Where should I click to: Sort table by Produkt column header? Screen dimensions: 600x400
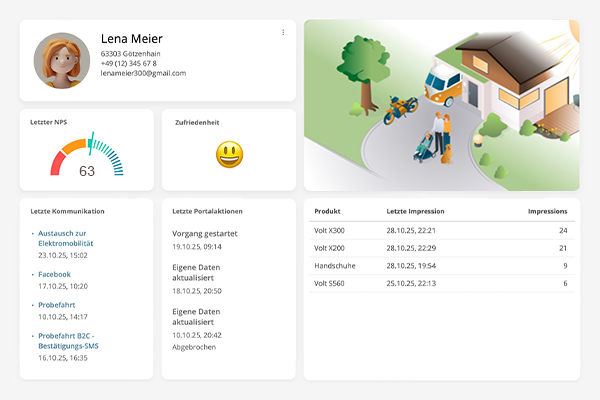327,211
